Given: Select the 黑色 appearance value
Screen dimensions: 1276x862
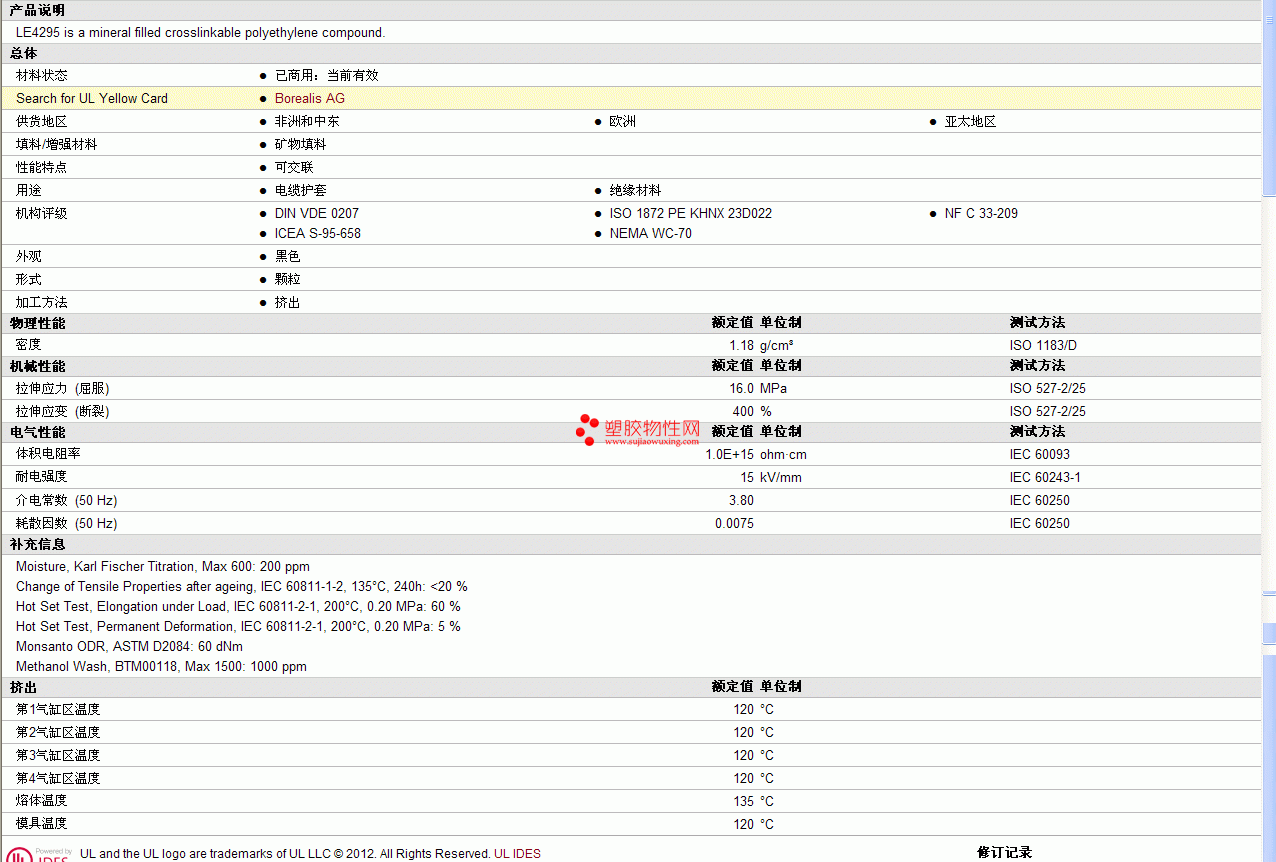Looking at the screenshot, I should [288, 256].
